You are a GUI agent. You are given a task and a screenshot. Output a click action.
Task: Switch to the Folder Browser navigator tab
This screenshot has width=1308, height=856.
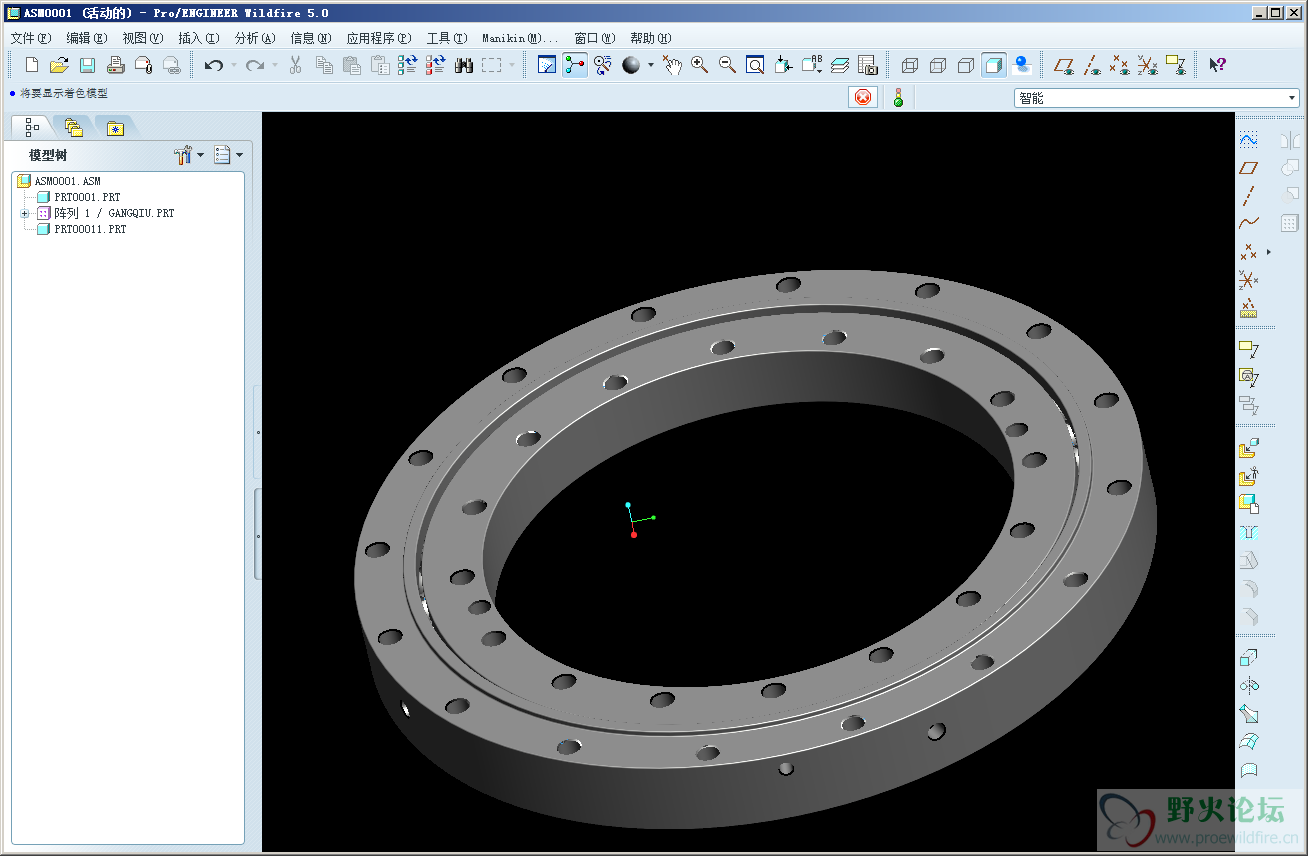tap(73, 126)
